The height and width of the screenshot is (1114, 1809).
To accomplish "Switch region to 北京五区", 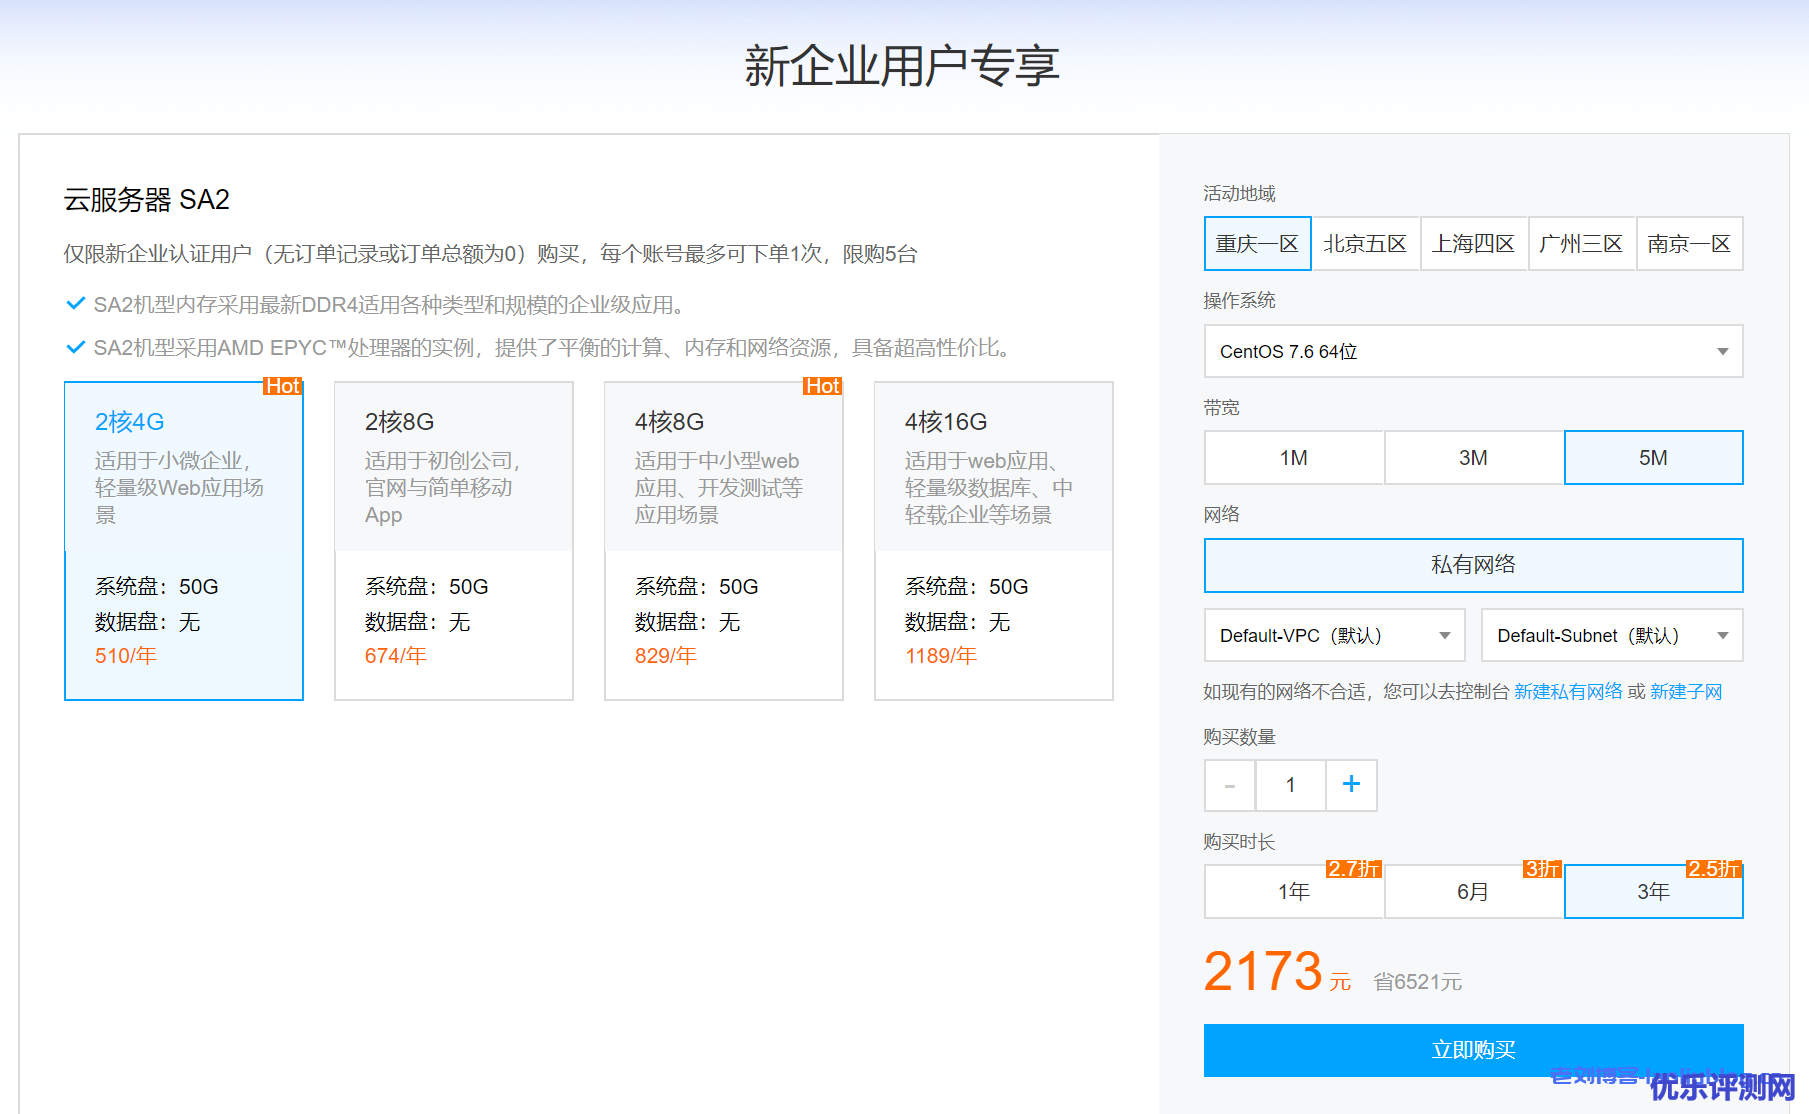I will [x=1365, y=244].
